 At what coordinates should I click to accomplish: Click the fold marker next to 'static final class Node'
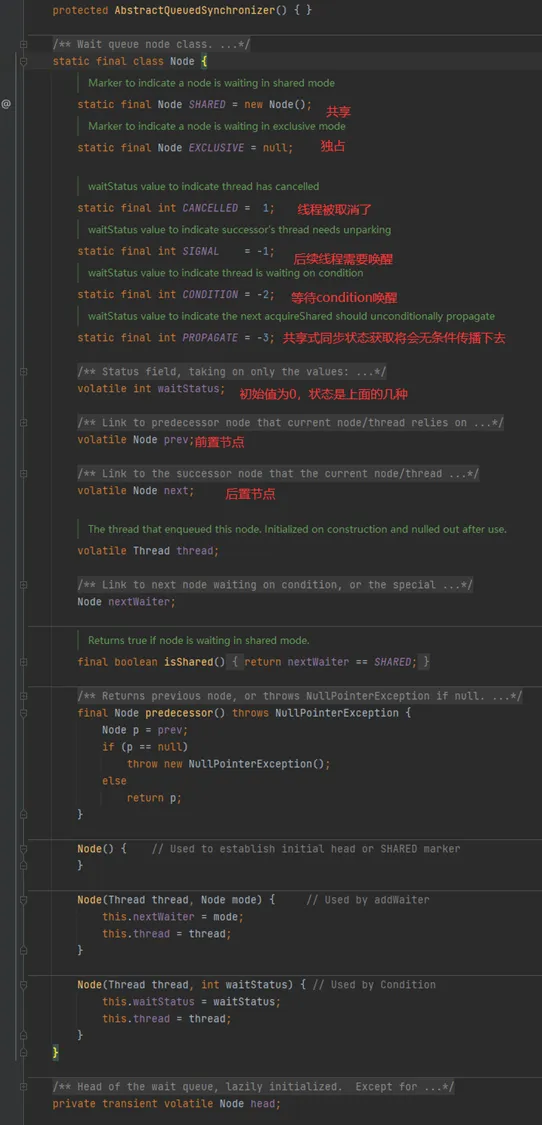point(24,62)
